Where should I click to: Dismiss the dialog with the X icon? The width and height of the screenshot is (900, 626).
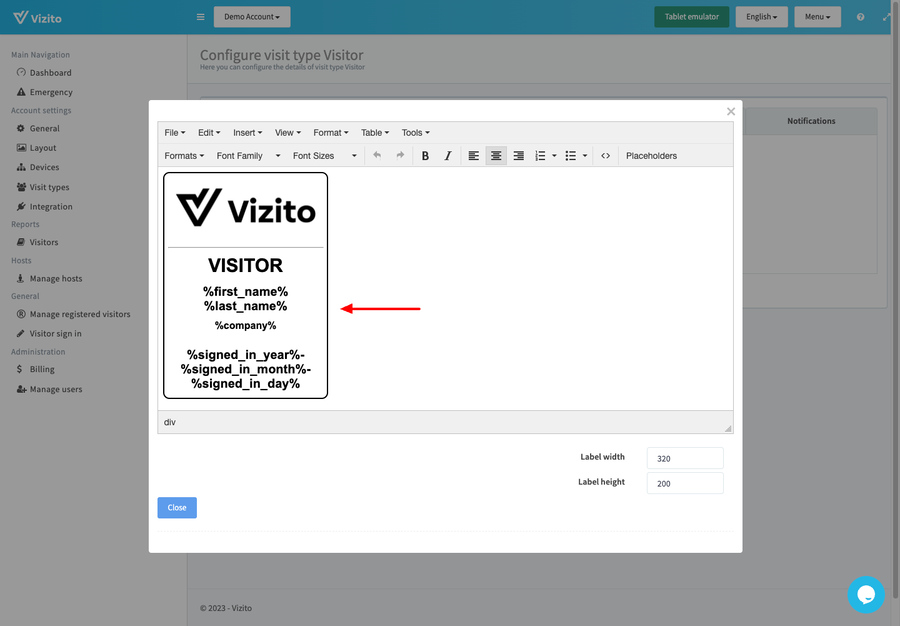[731, 112]
